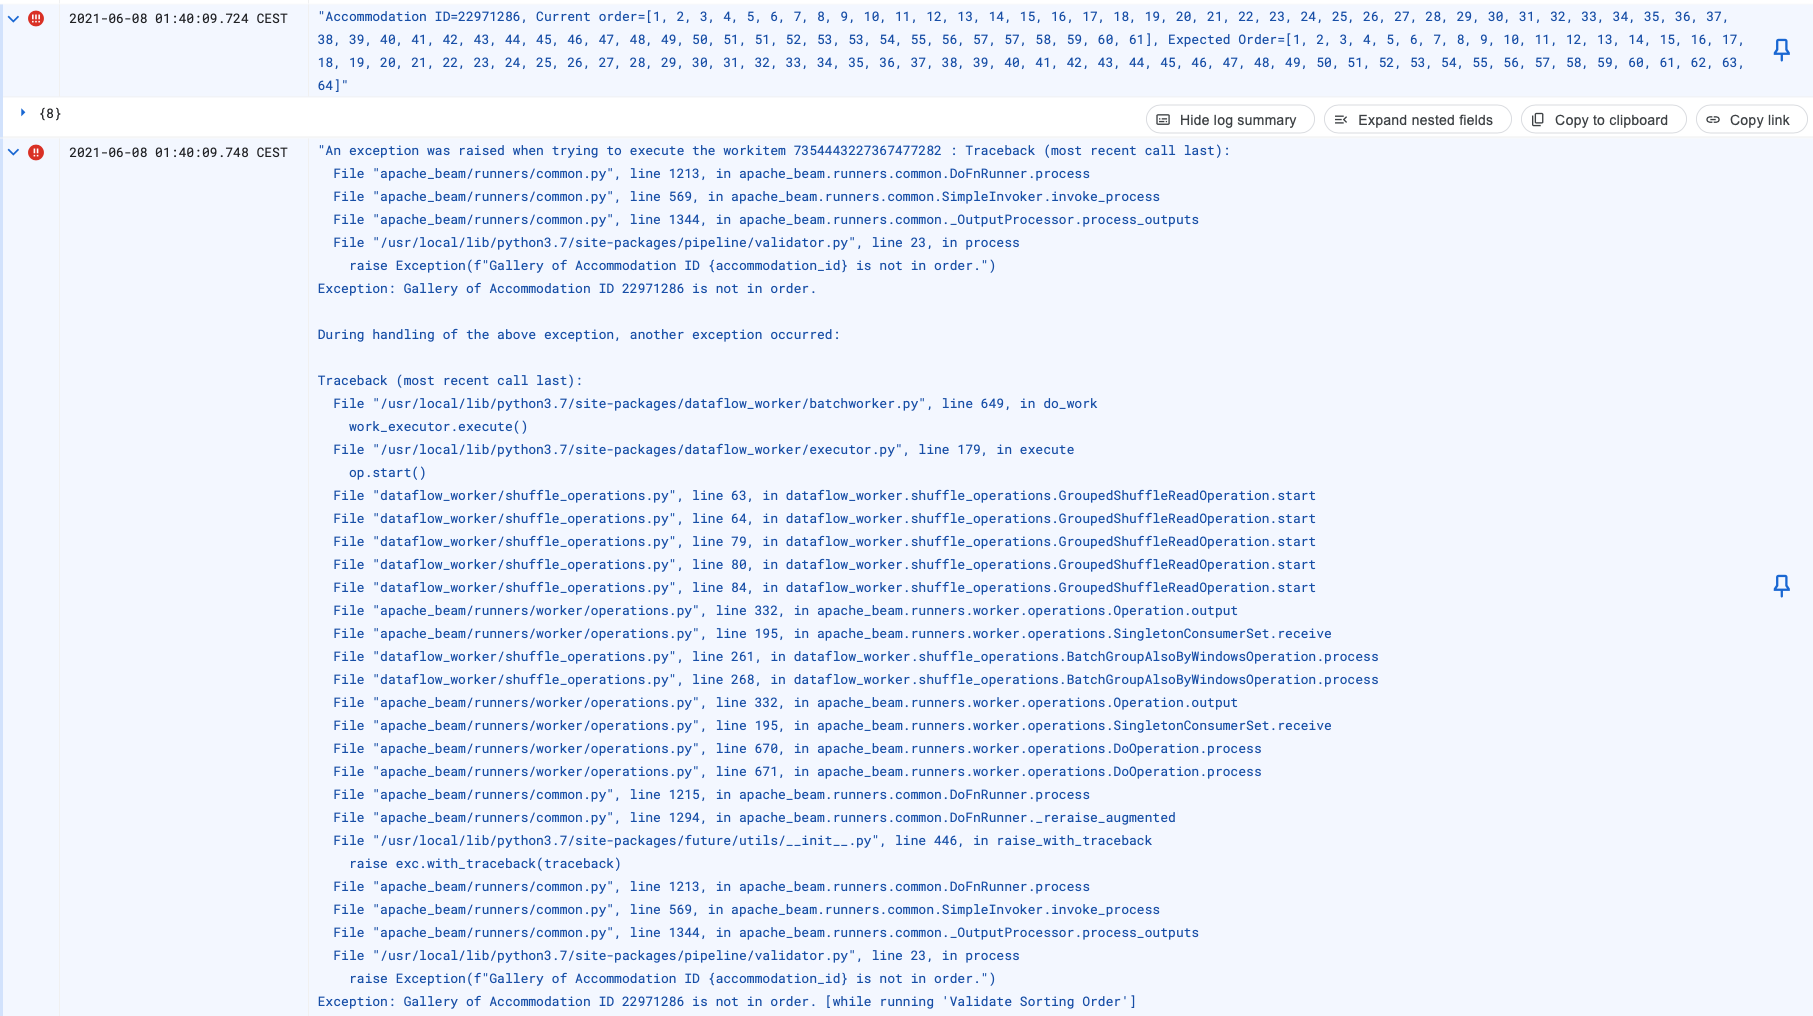Collapse the 01:40:09.748 traceback entry
This screenshot has width=1813, height=1016.
12,150
